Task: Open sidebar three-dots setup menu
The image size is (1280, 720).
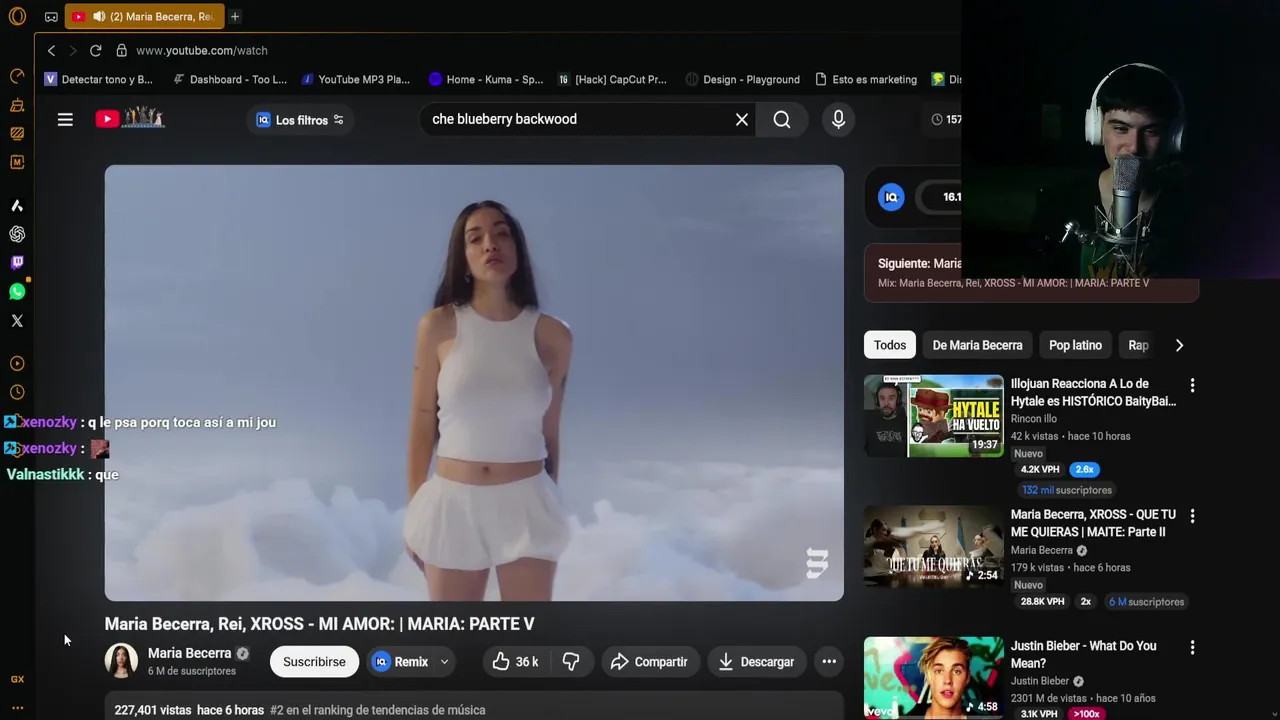Action: 17,707
